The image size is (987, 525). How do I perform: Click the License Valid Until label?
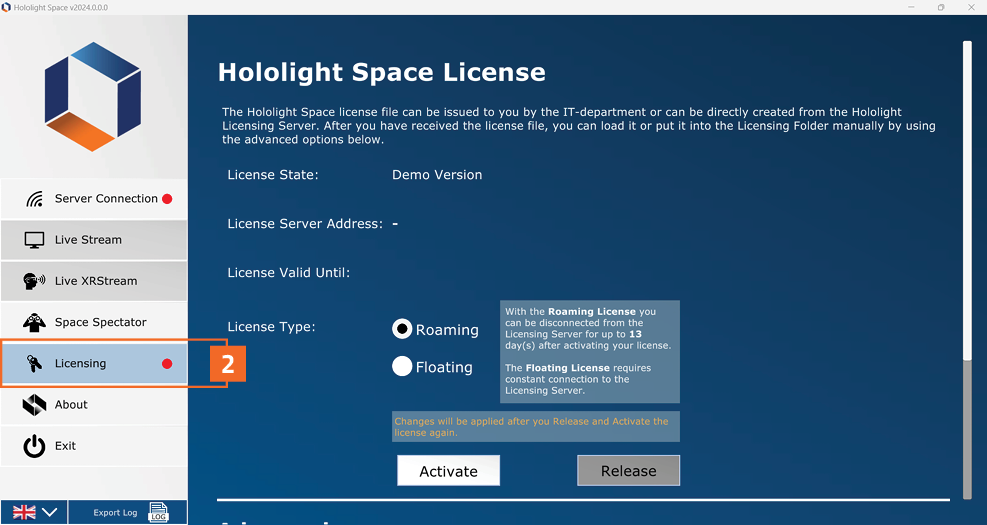coord(288,273)
